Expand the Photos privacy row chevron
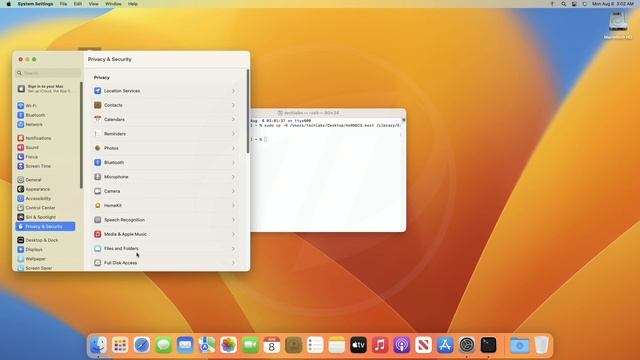Viewport: 640px width, 360px height. coord(233,148)
